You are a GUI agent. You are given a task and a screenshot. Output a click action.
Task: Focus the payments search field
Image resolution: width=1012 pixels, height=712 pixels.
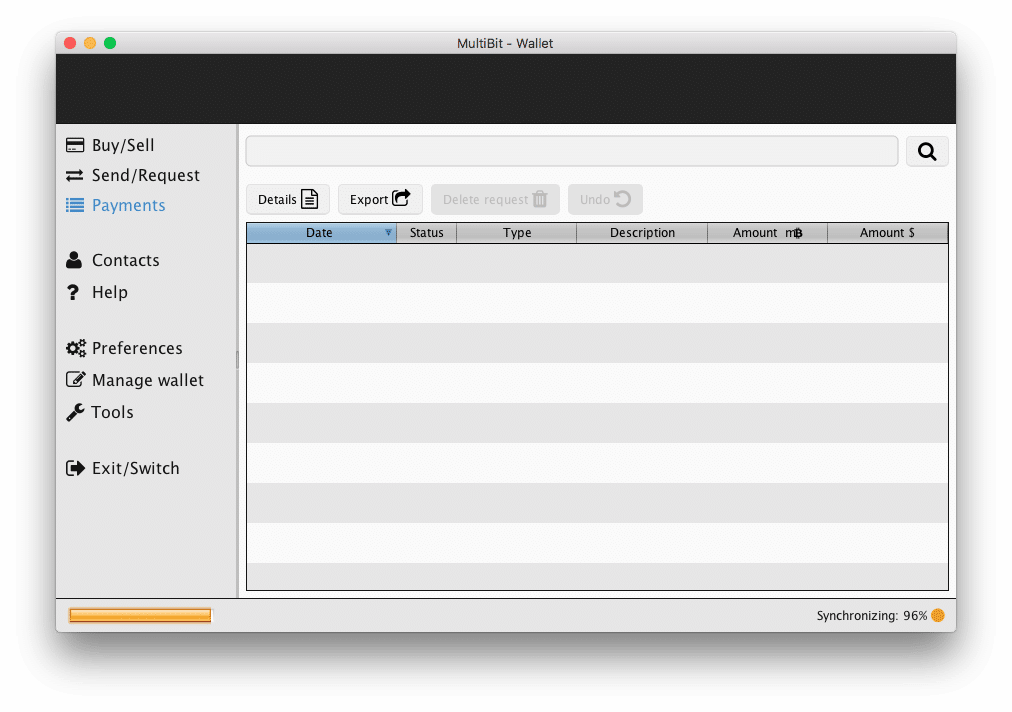click(572, 152)
